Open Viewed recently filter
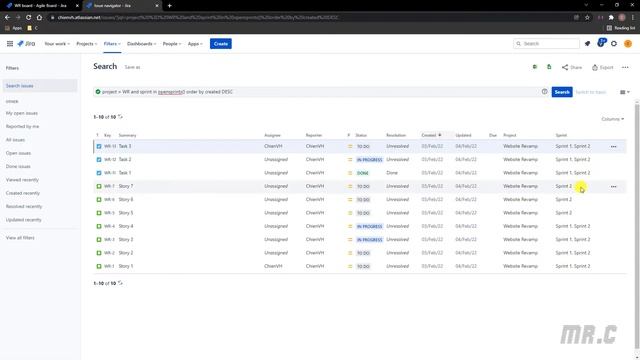The image size is (640, 360). [22, 180]
